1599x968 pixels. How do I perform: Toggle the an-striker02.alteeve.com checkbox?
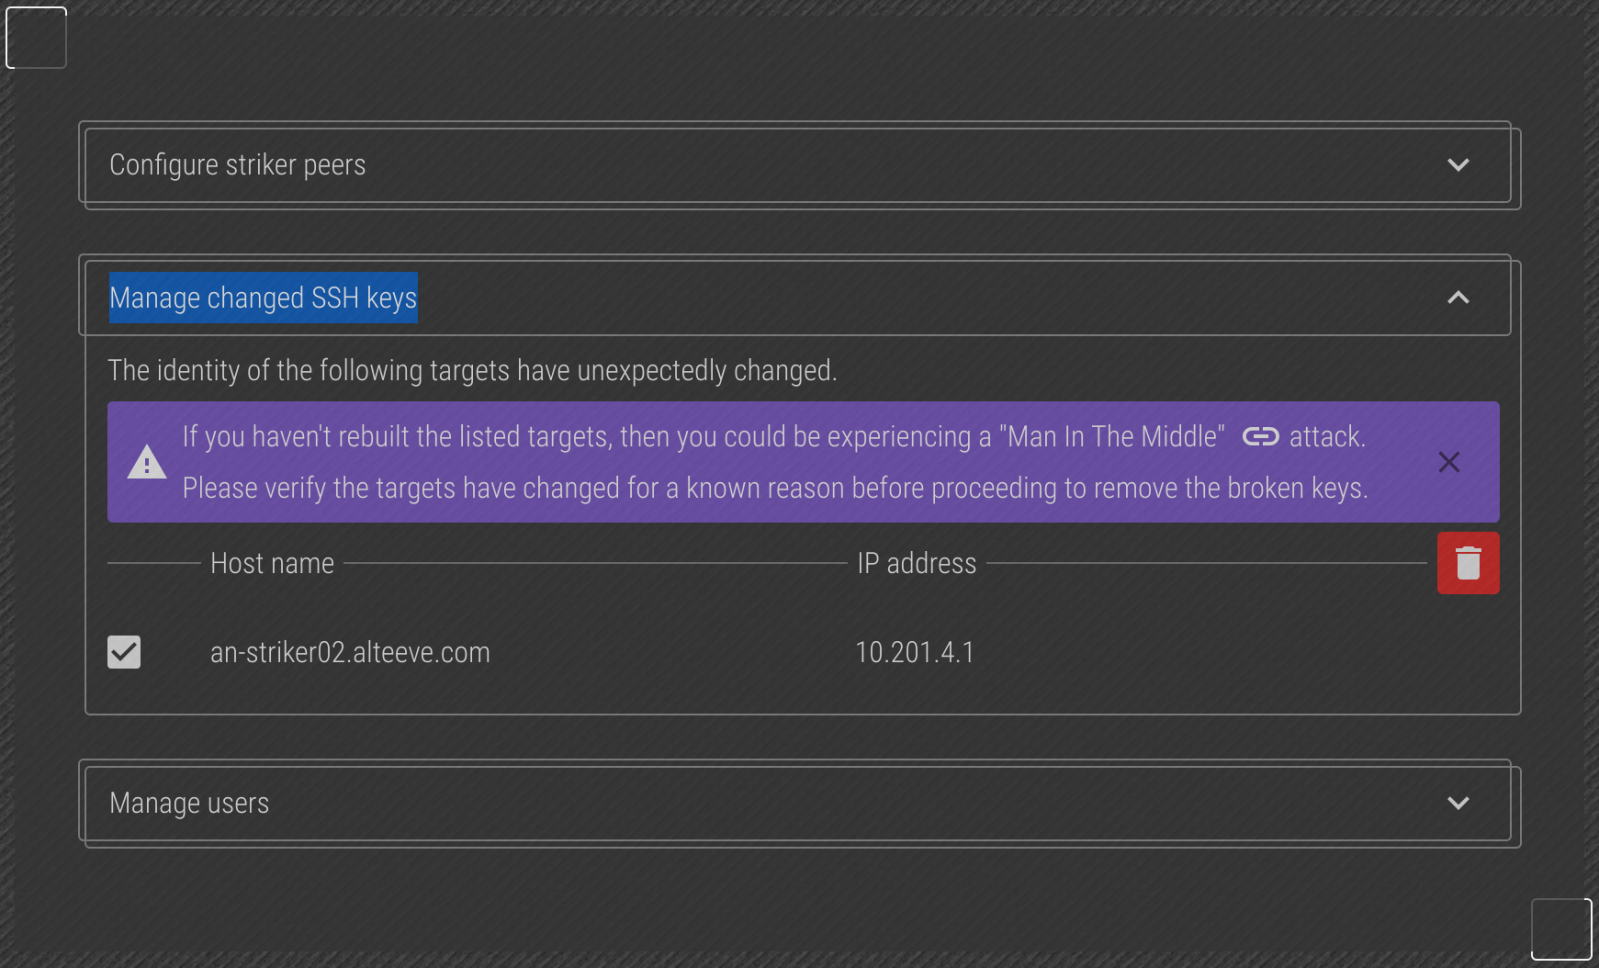pos(124,652)
